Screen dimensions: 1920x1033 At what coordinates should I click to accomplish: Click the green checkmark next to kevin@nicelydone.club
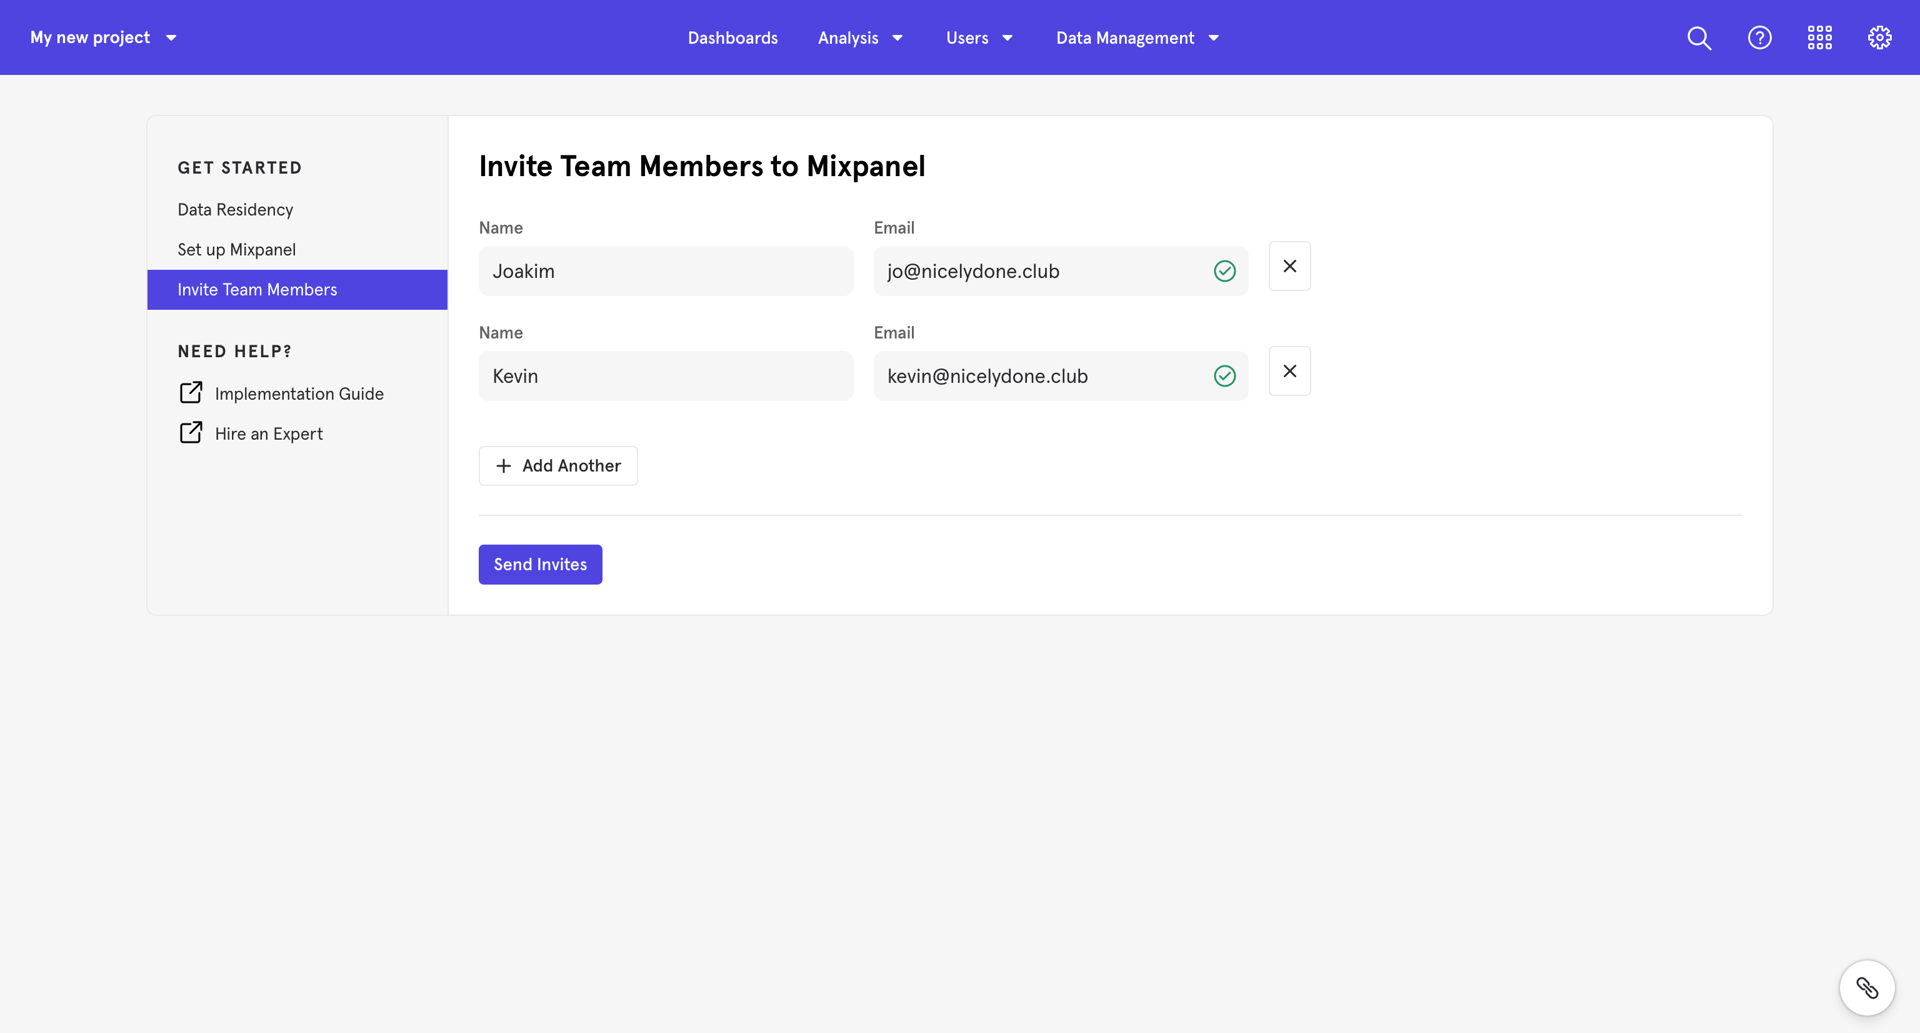tap(1224, 375)
